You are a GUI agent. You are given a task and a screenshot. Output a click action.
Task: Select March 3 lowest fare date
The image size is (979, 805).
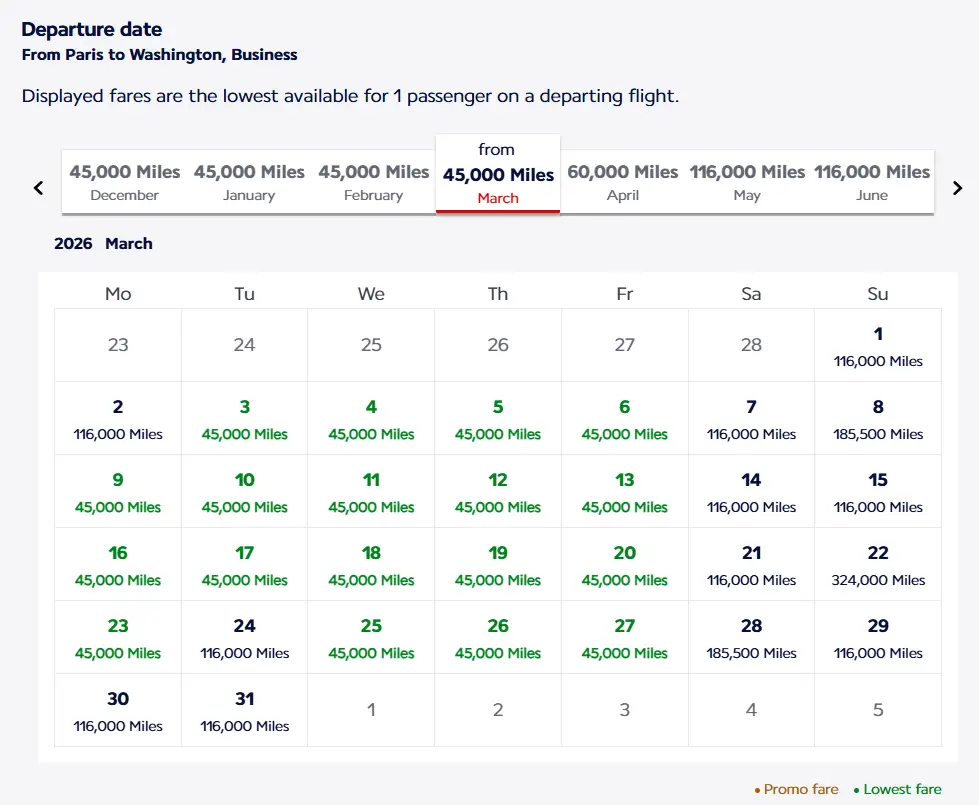[x=245, y=419]
